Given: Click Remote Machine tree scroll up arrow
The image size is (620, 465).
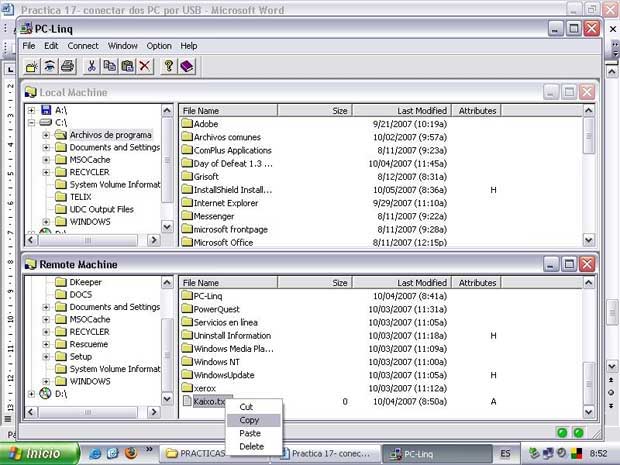Looking at the screenshot, I should [x=167, y=282].
